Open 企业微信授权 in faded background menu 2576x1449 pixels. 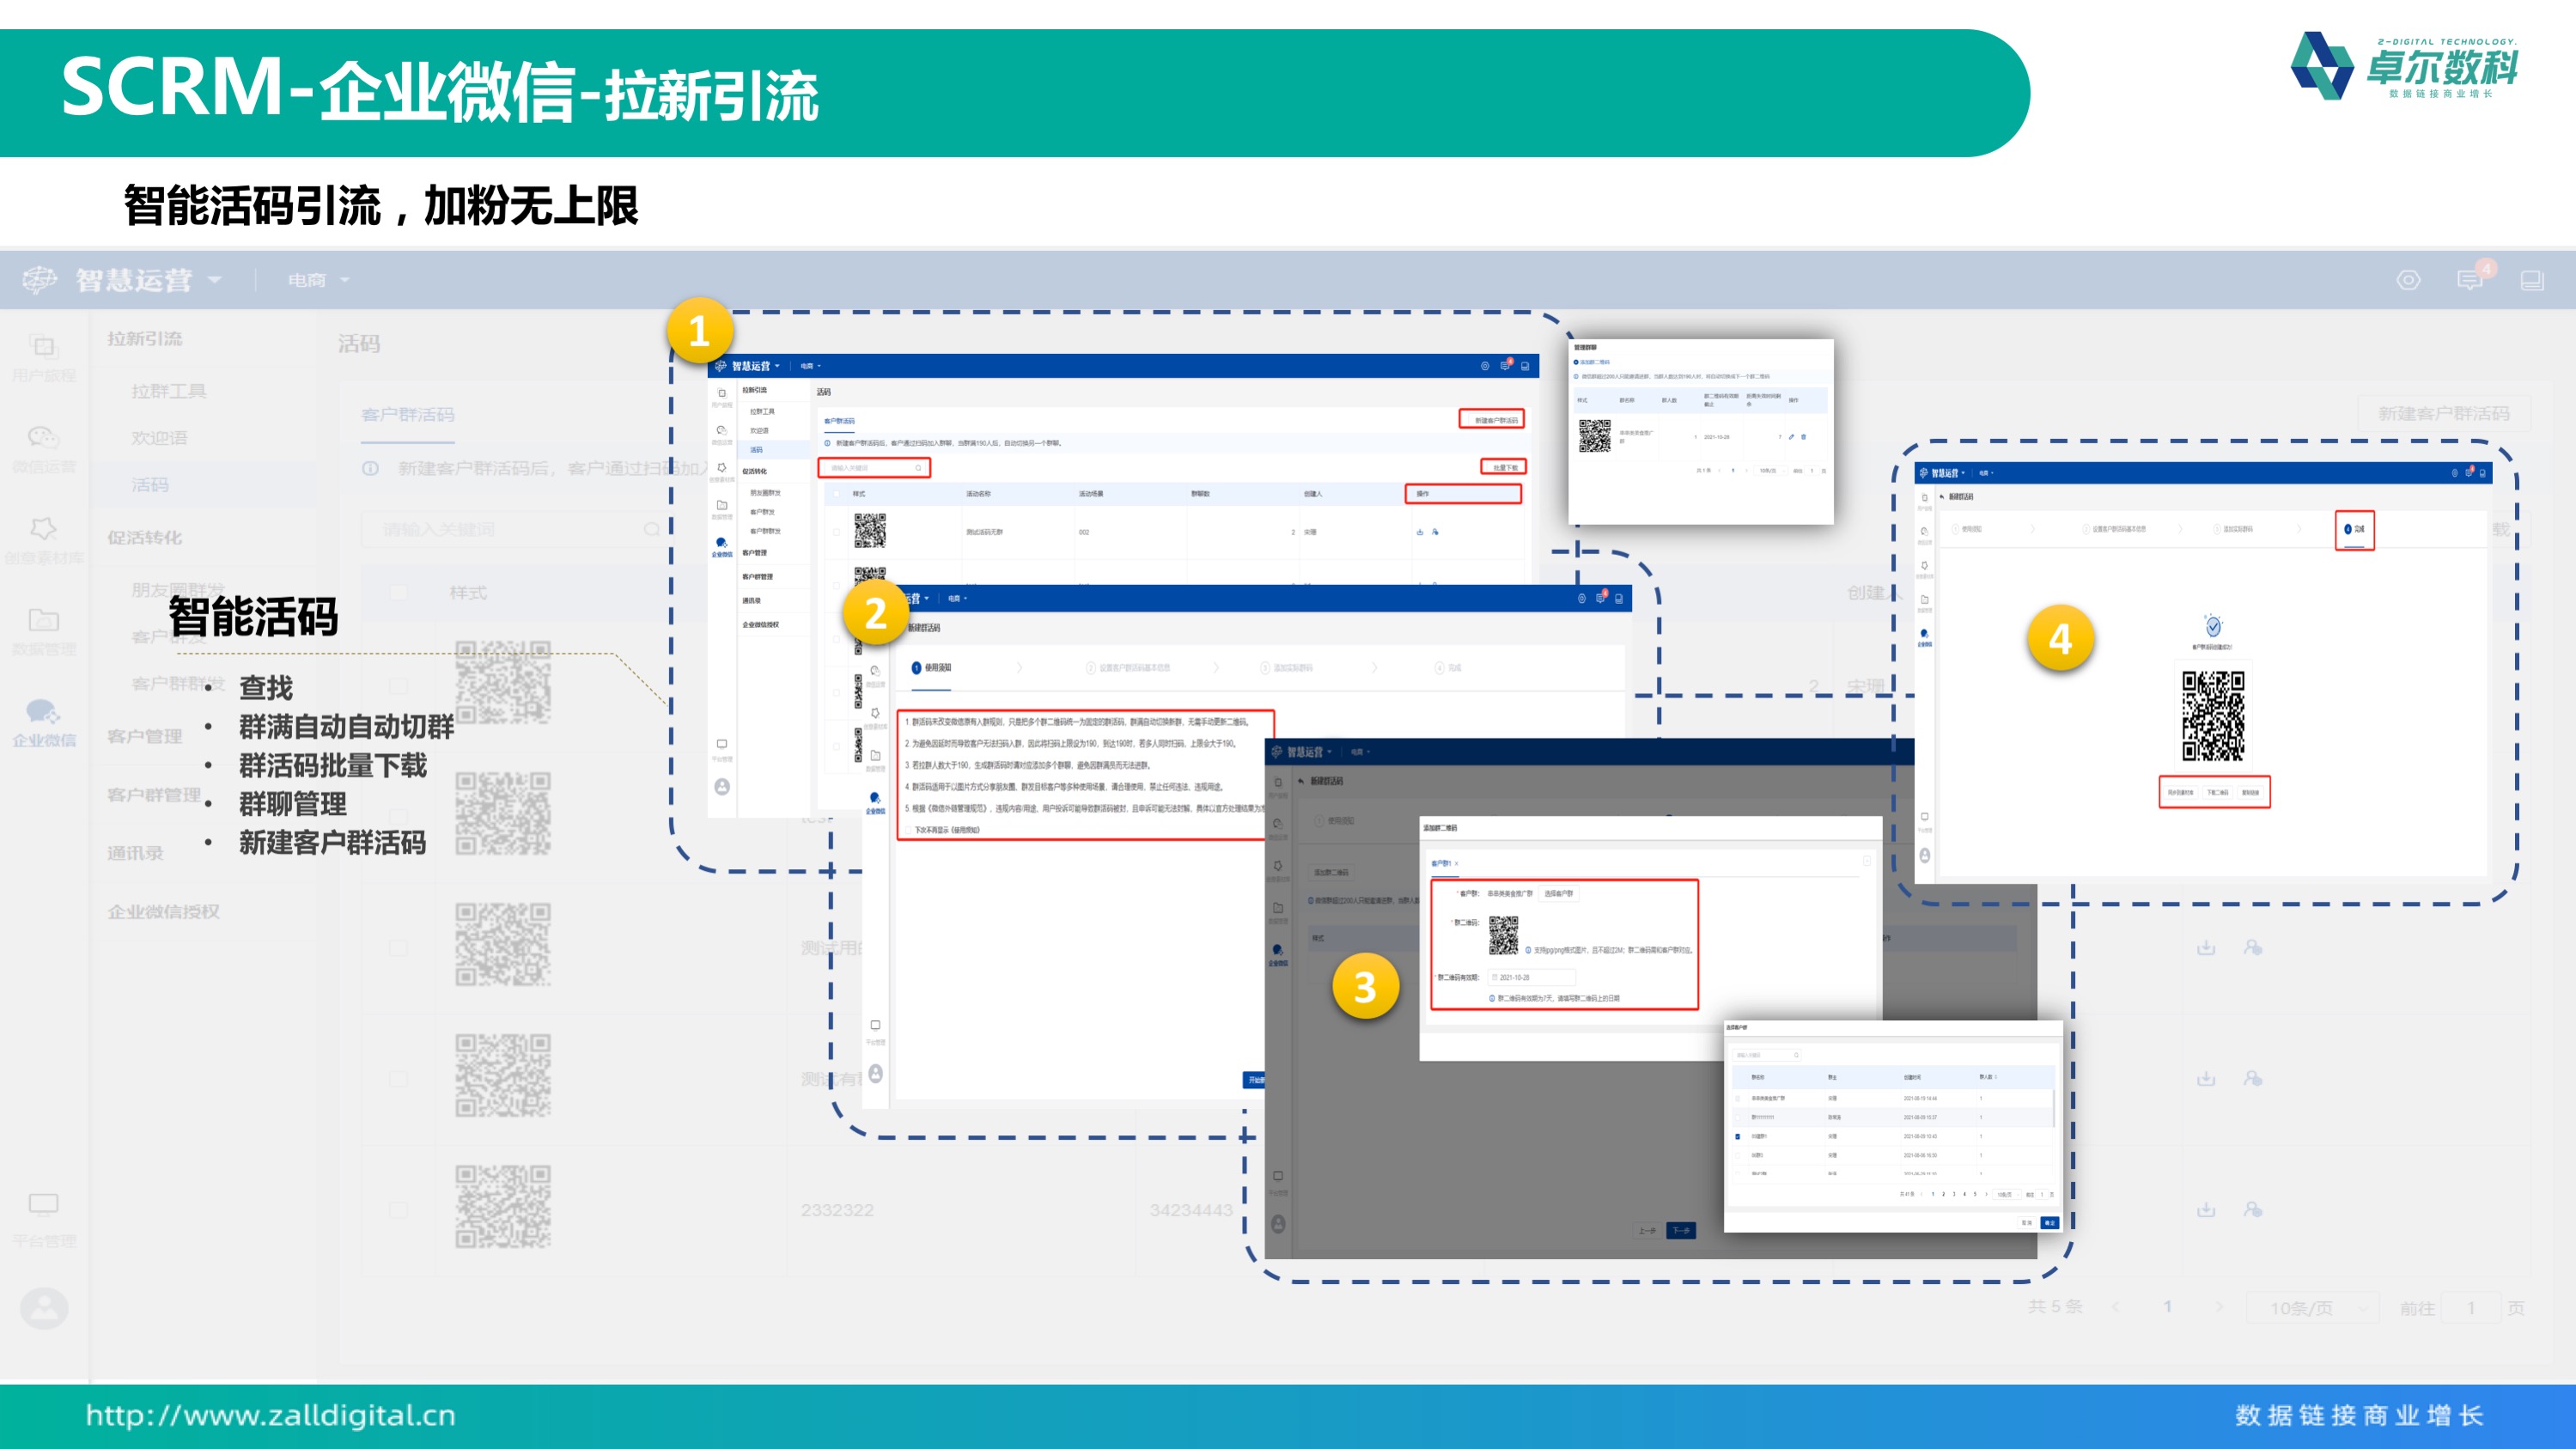click(164, 911)
